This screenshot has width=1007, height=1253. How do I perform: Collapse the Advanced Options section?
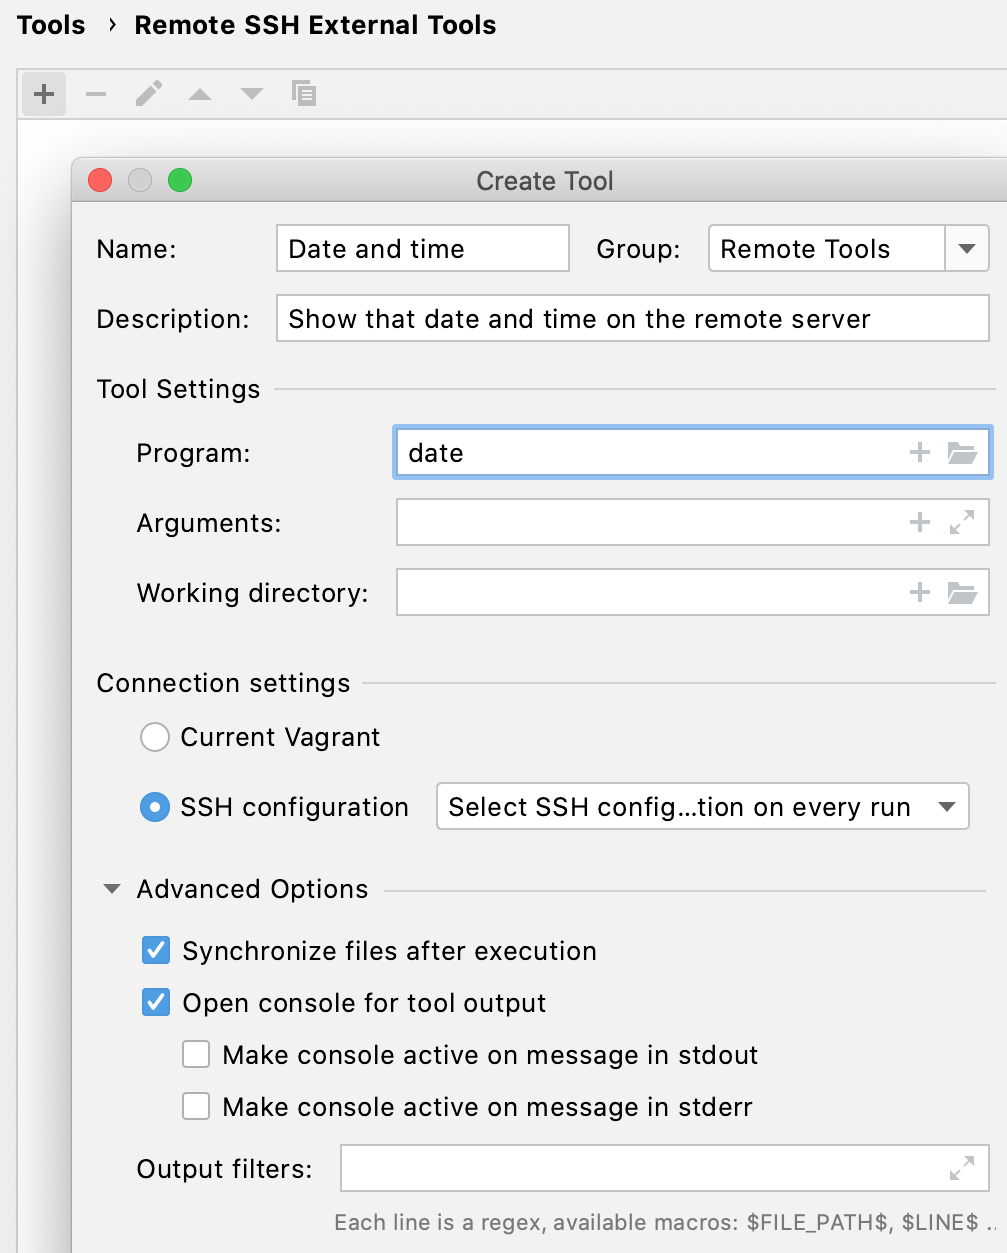(x=111, y=889)
